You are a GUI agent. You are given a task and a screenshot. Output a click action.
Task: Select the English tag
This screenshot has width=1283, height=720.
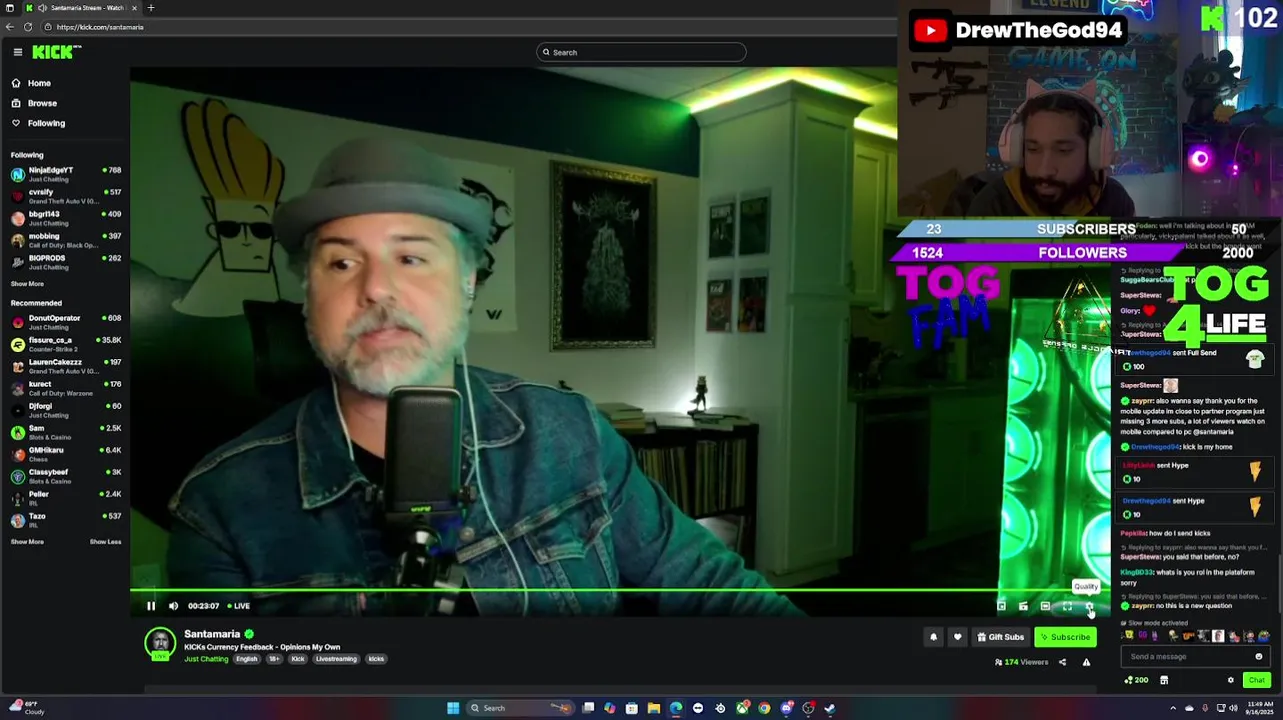point(247,659)
